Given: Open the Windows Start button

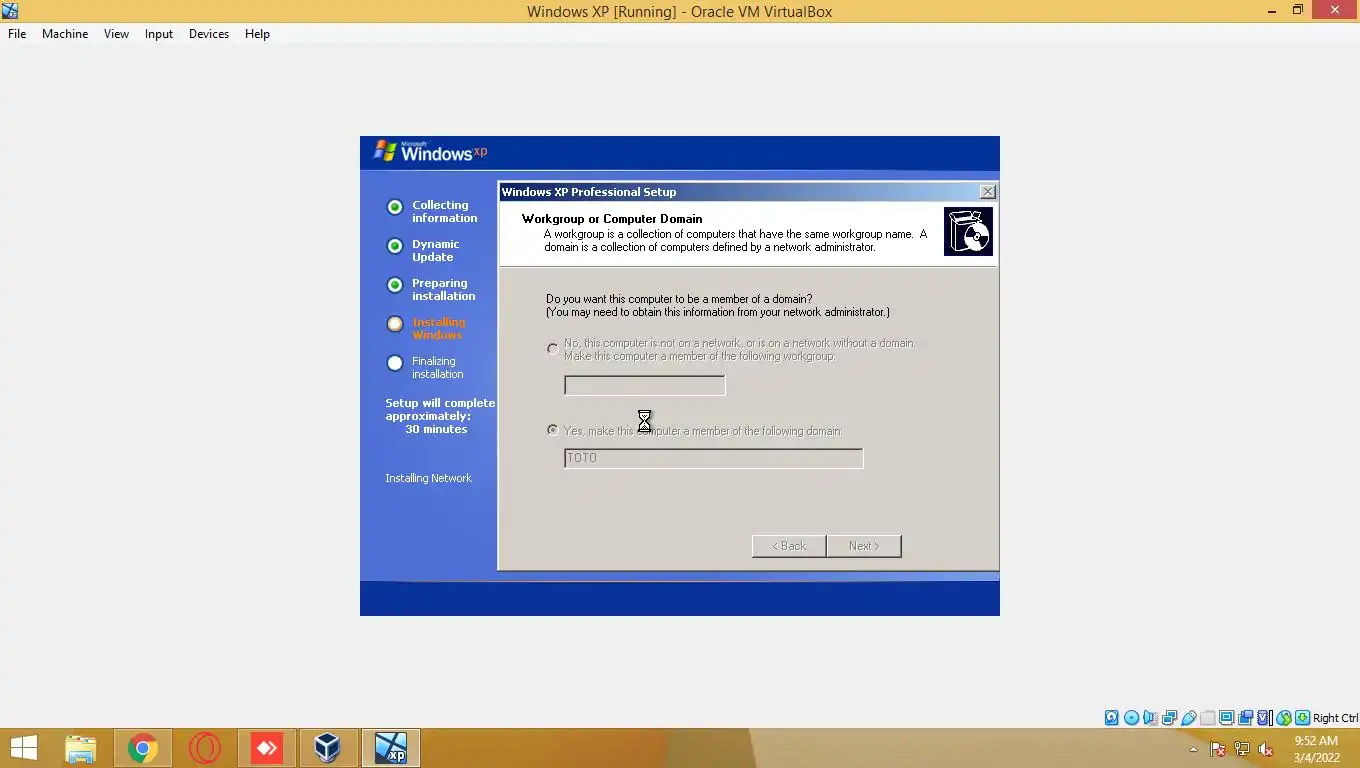Looking at the screenshot, I should click(23, 748).
